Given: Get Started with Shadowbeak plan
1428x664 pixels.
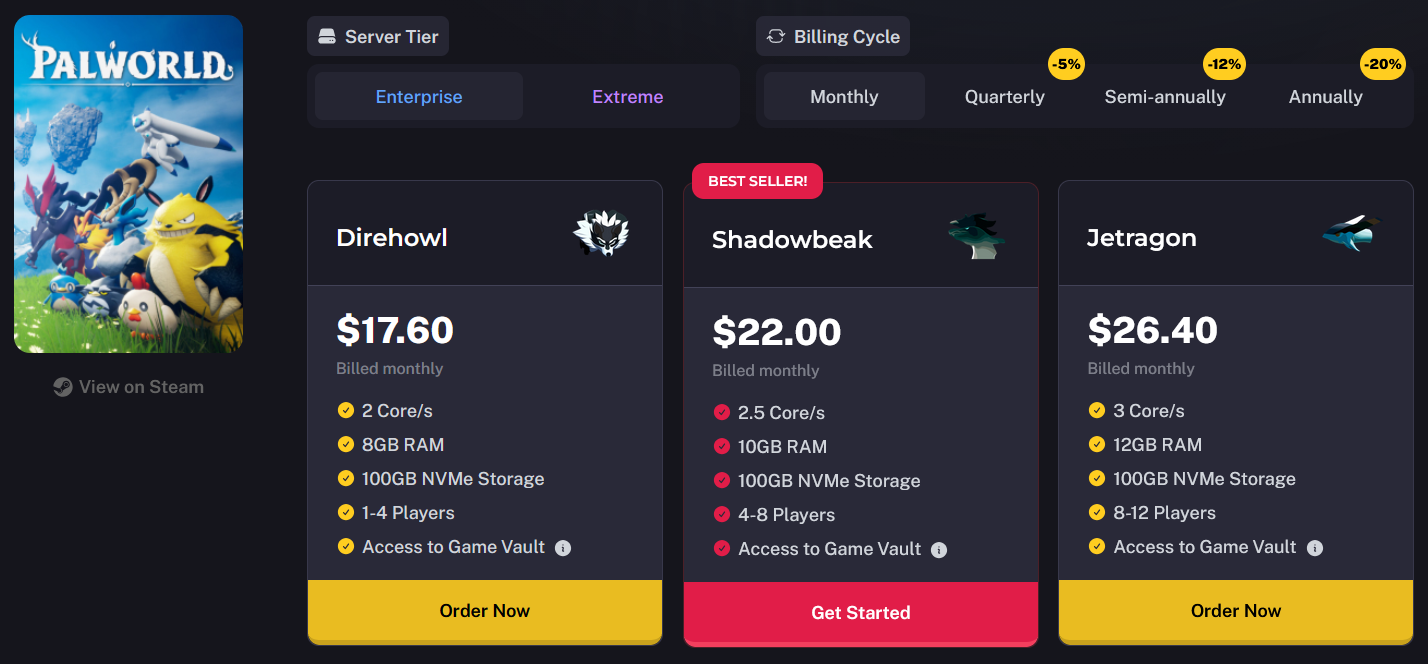Looking at the screenshot, I should 861,613.
